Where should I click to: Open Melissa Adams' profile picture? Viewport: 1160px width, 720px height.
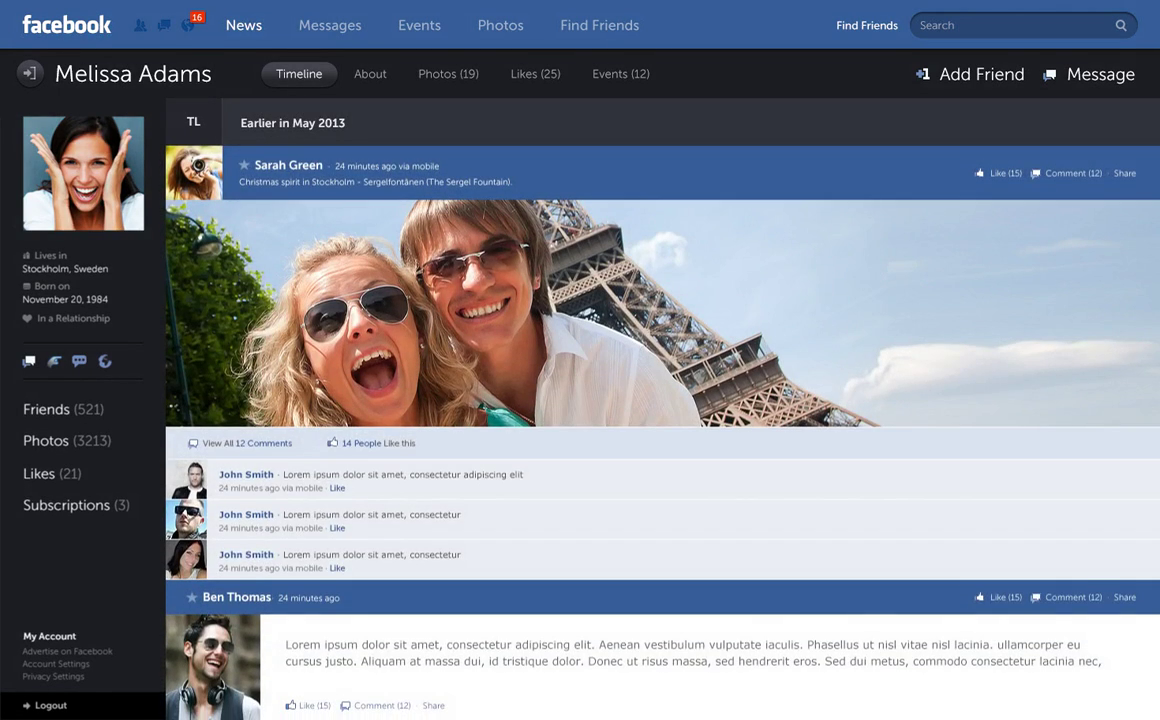(x=84, y=173)
